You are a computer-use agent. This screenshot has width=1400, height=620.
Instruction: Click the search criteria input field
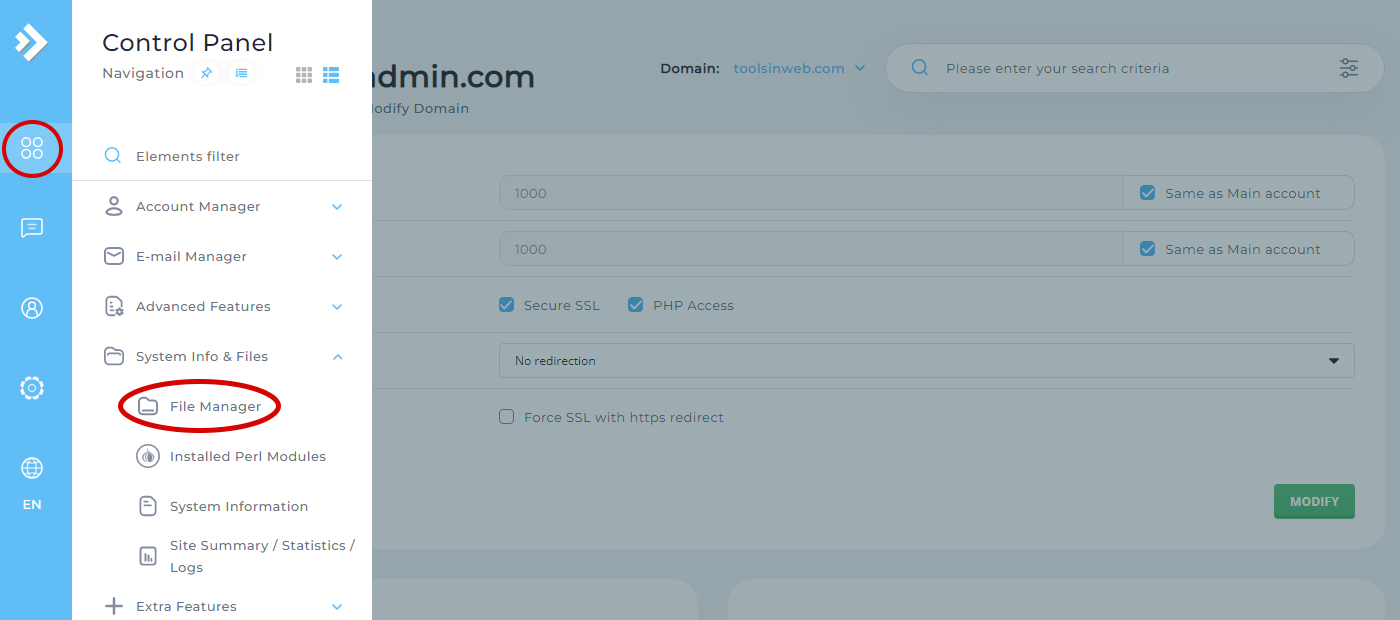[1135, 69]
